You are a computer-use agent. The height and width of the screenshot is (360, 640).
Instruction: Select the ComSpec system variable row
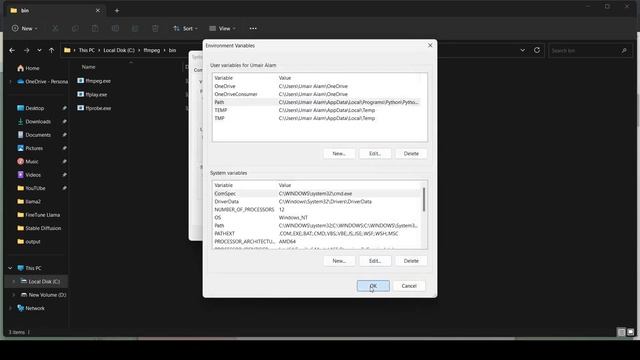pyautogui.click(x=317, y=193)
